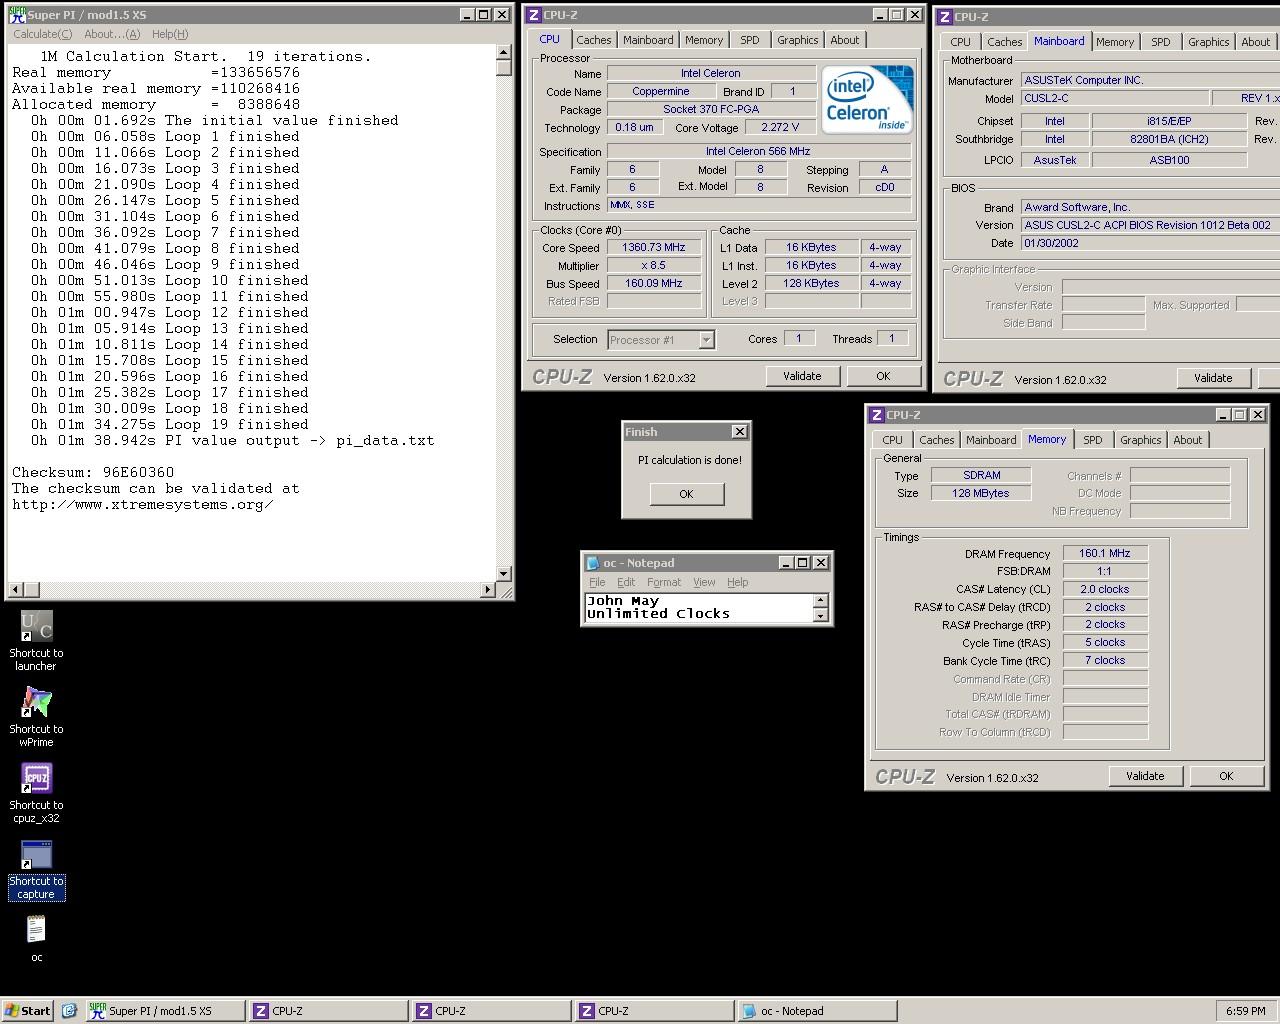Screen dimensions: 1280x1024
Task: Switch to Super PI taskbar button
Action: click(x=164, y=1011)
